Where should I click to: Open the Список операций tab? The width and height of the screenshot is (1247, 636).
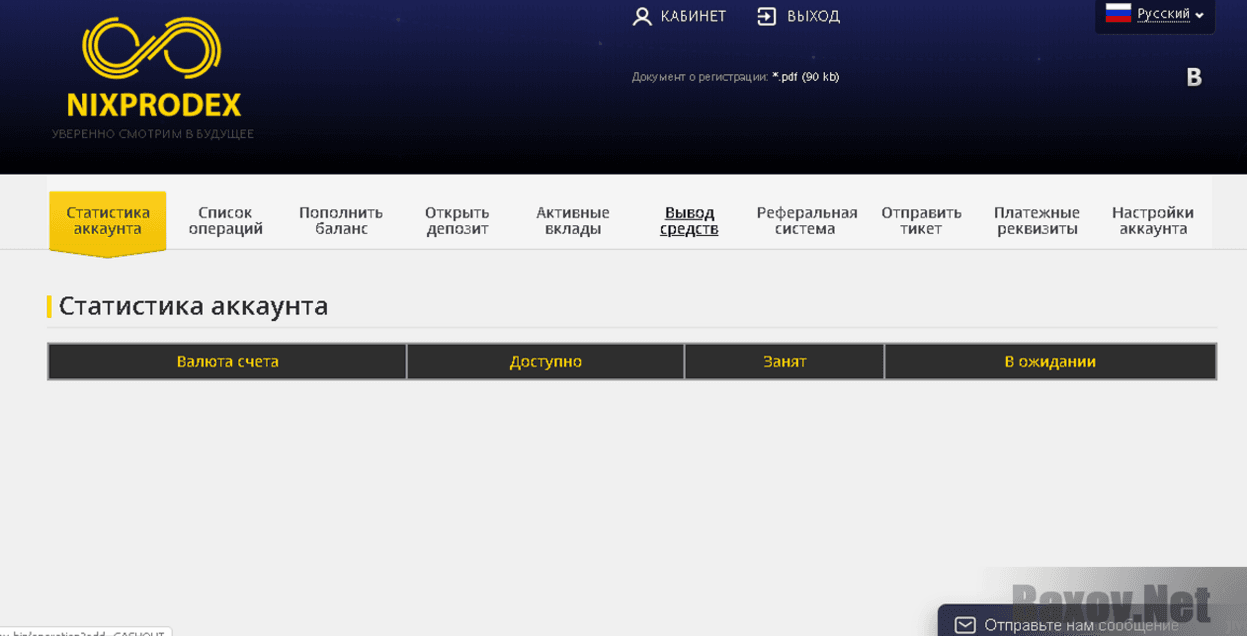point(225,221)
